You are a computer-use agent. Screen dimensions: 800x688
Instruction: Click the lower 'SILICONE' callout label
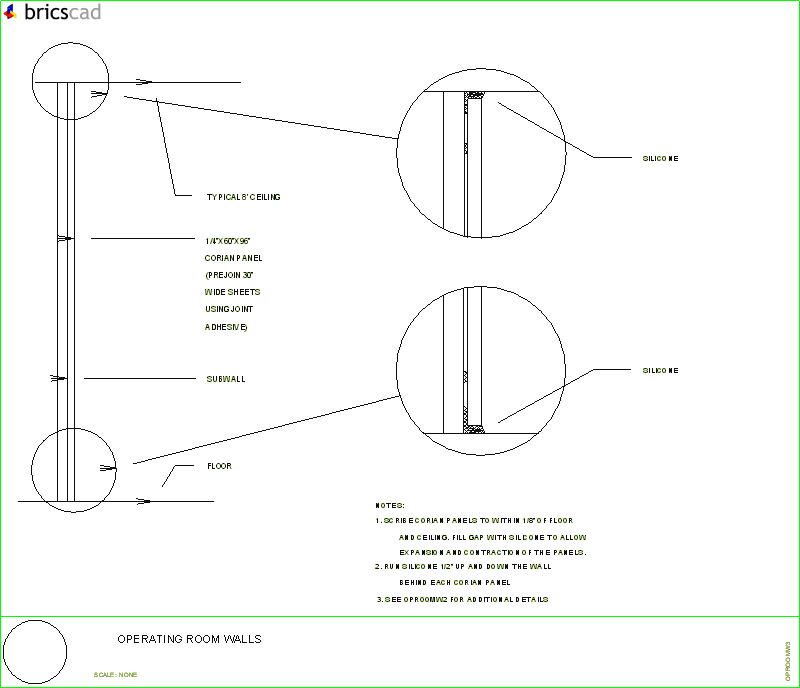click(x=660, y=371)
